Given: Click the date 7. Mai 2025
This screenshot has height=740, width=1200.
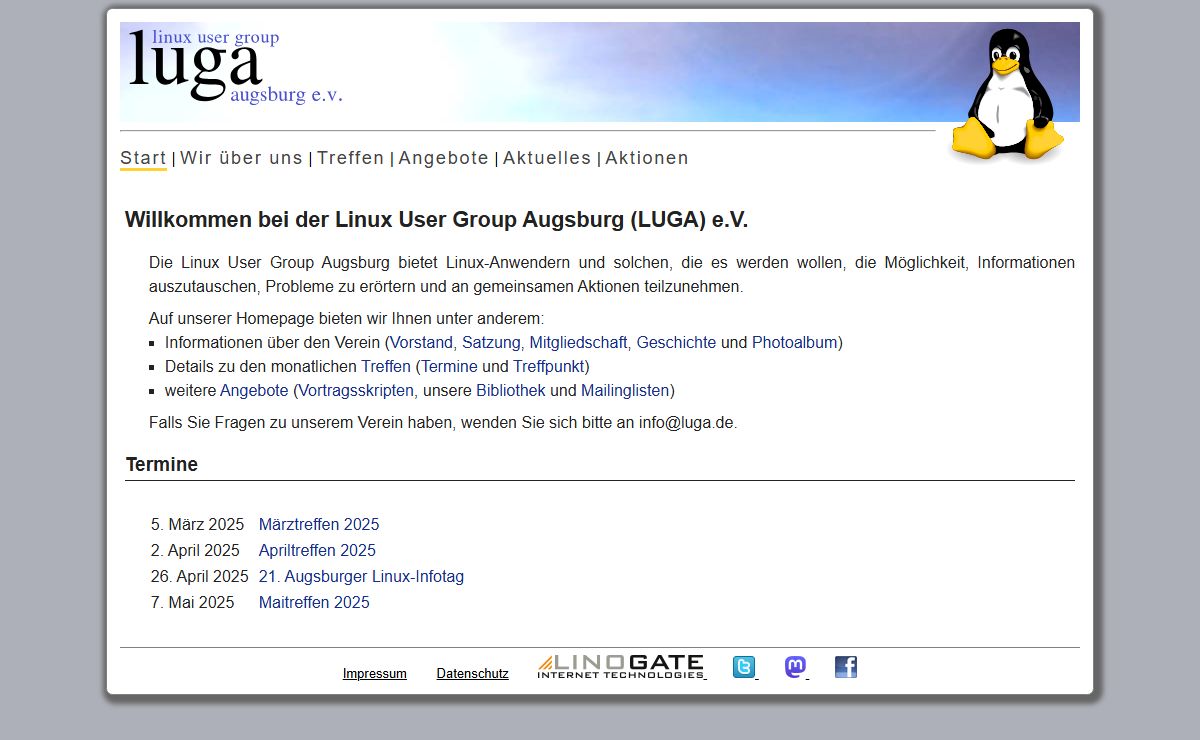Looking at the screenshot, I should (193, 602).
